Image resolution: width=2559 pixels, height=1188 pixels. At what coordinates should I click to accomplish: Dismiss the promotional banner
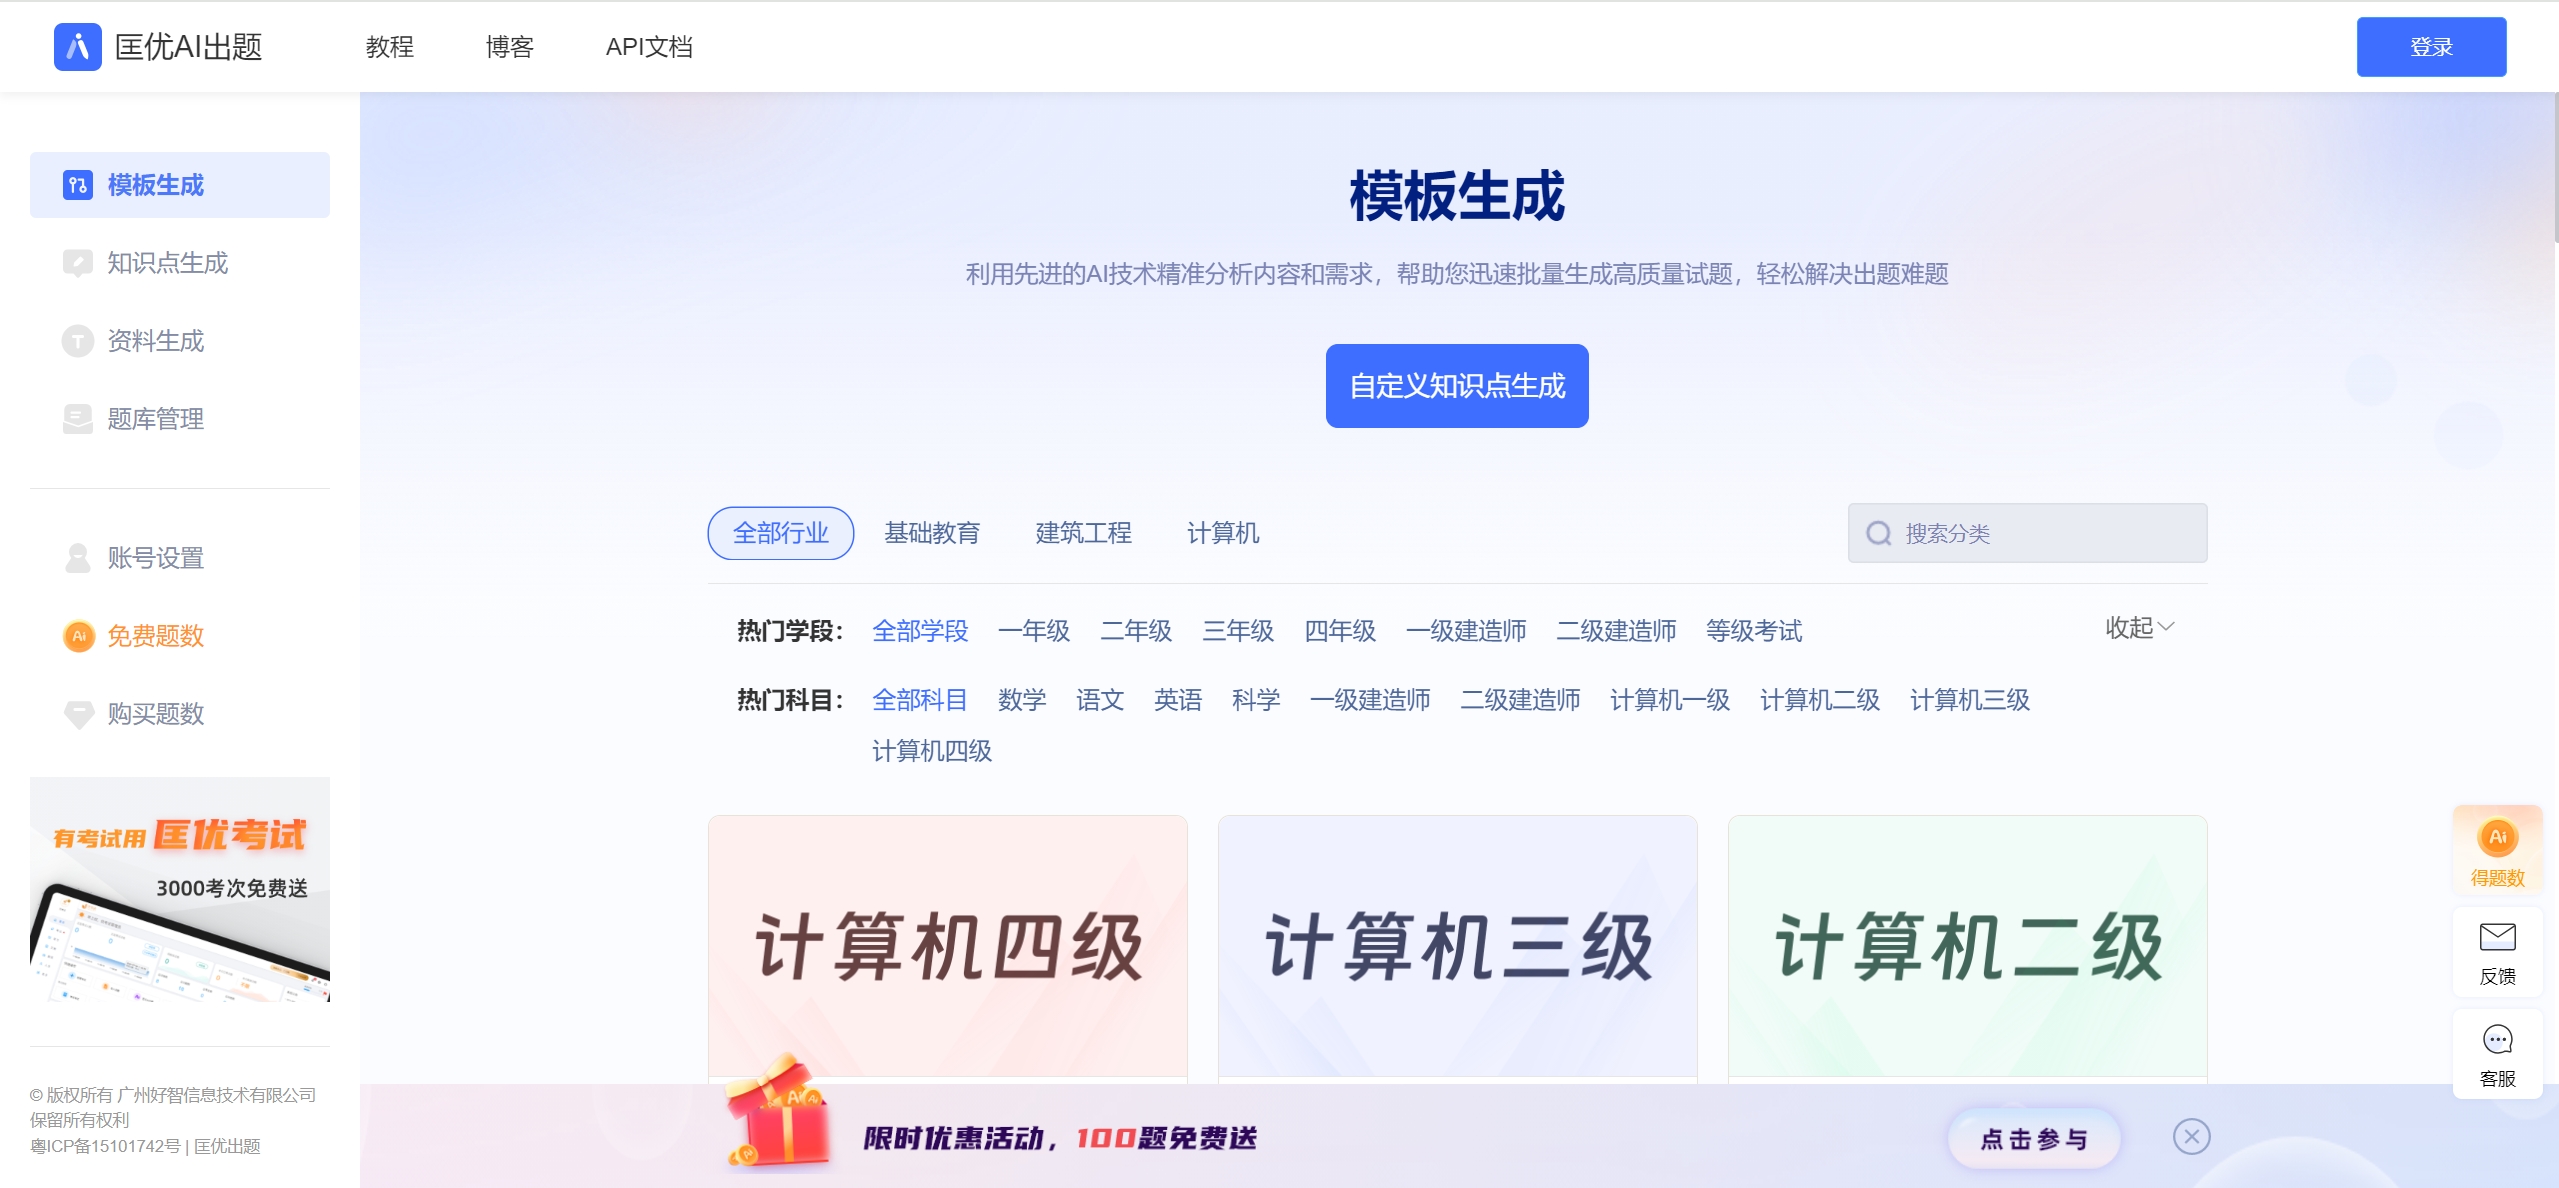coord(2191,1136)
